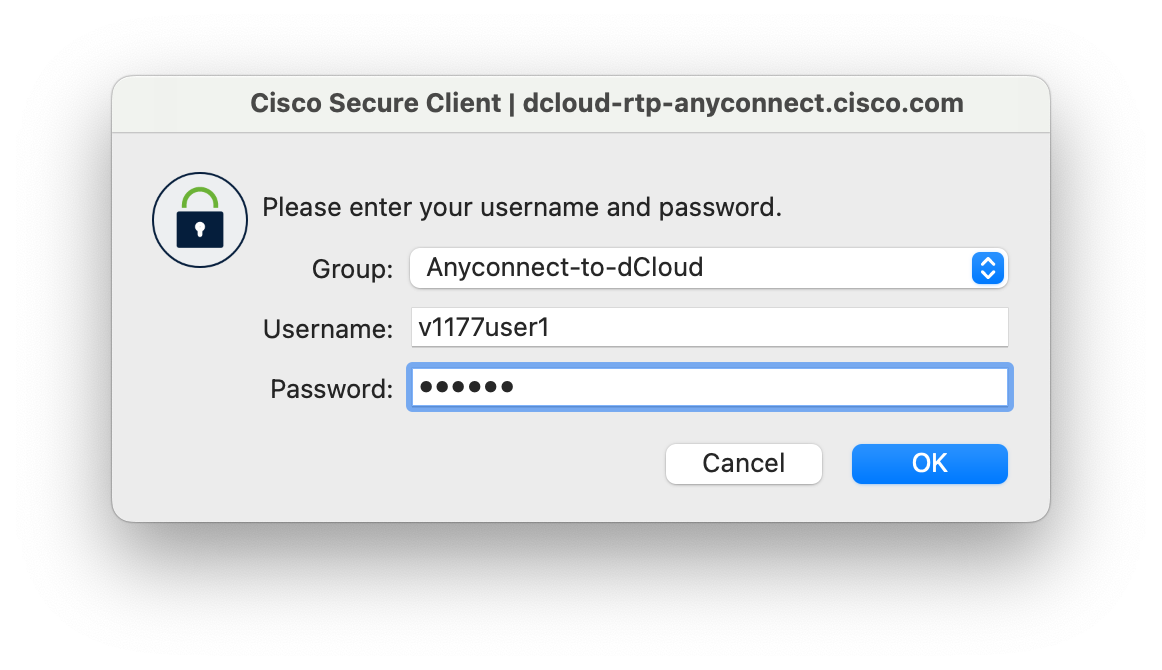Click the Username input field
This screenshot has height=670, width=1162.
tap(709, 327)
